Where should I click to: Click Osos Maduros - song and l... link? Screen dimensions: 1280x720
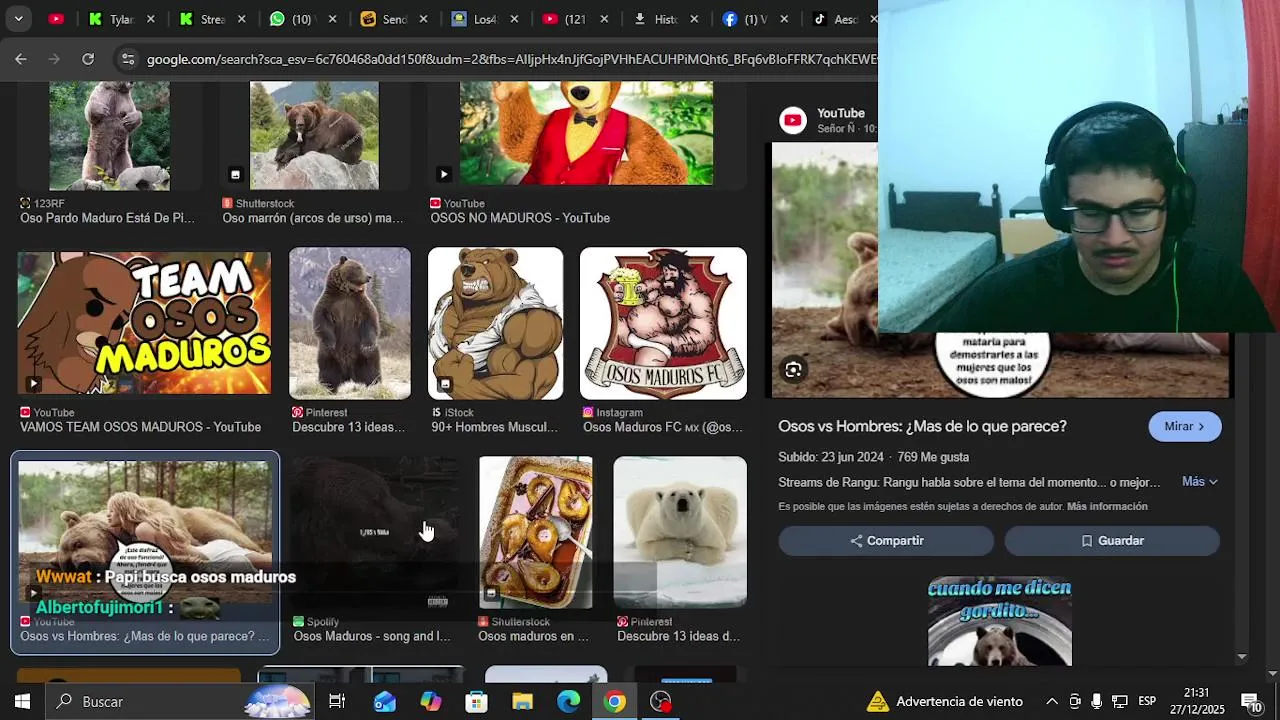point(372,636)
